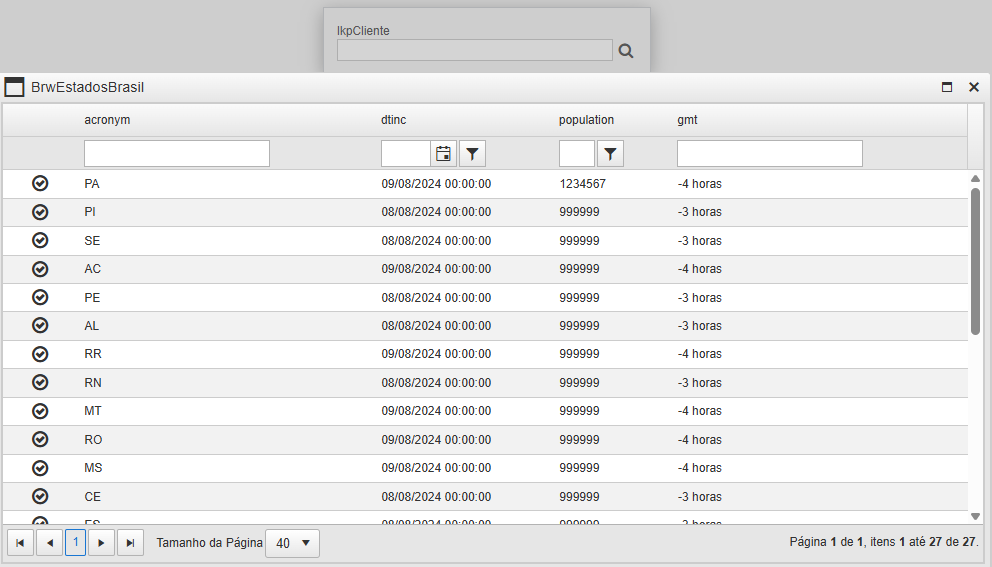Screen dimensions: 992x567
Task: Click the BrwEstadosBrasil window icon
Action: (x=15, y=87)
